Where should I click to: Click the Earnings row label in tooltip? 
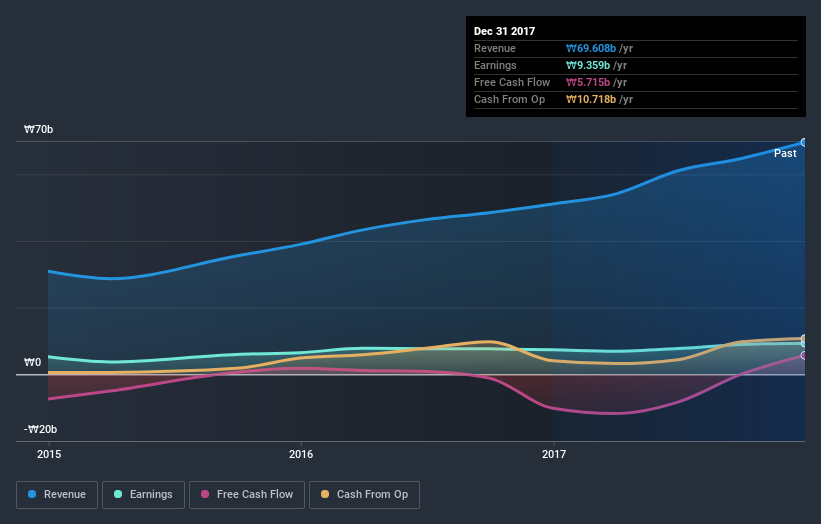pyautogui.click(x=495, y=65)
